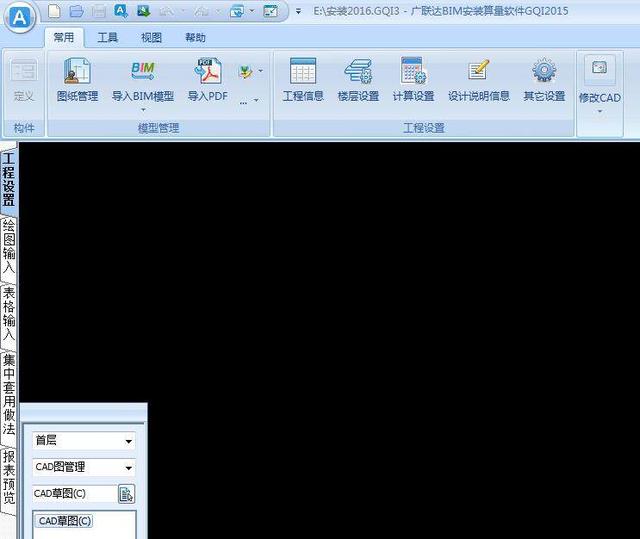The height and width of the screenshot is (539, 640).
Task: Click the blue A quick-access icon
Action: click(121, 11)
